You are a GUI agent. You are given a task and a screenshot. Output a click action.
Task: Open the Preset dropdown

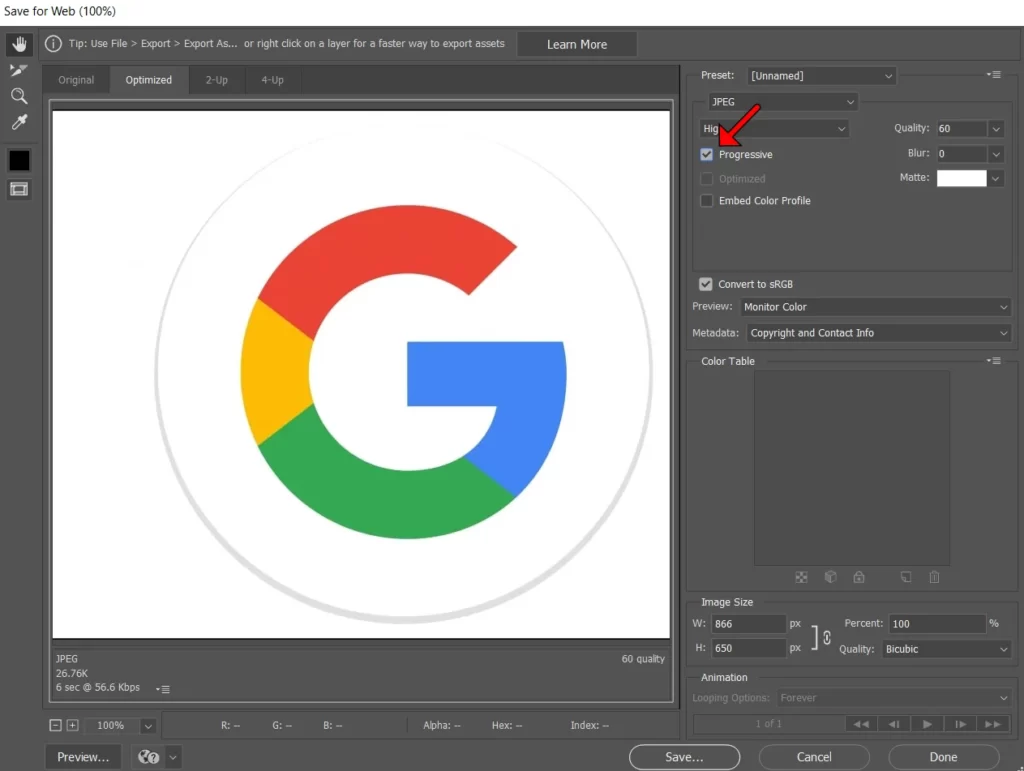coord(822,76)
